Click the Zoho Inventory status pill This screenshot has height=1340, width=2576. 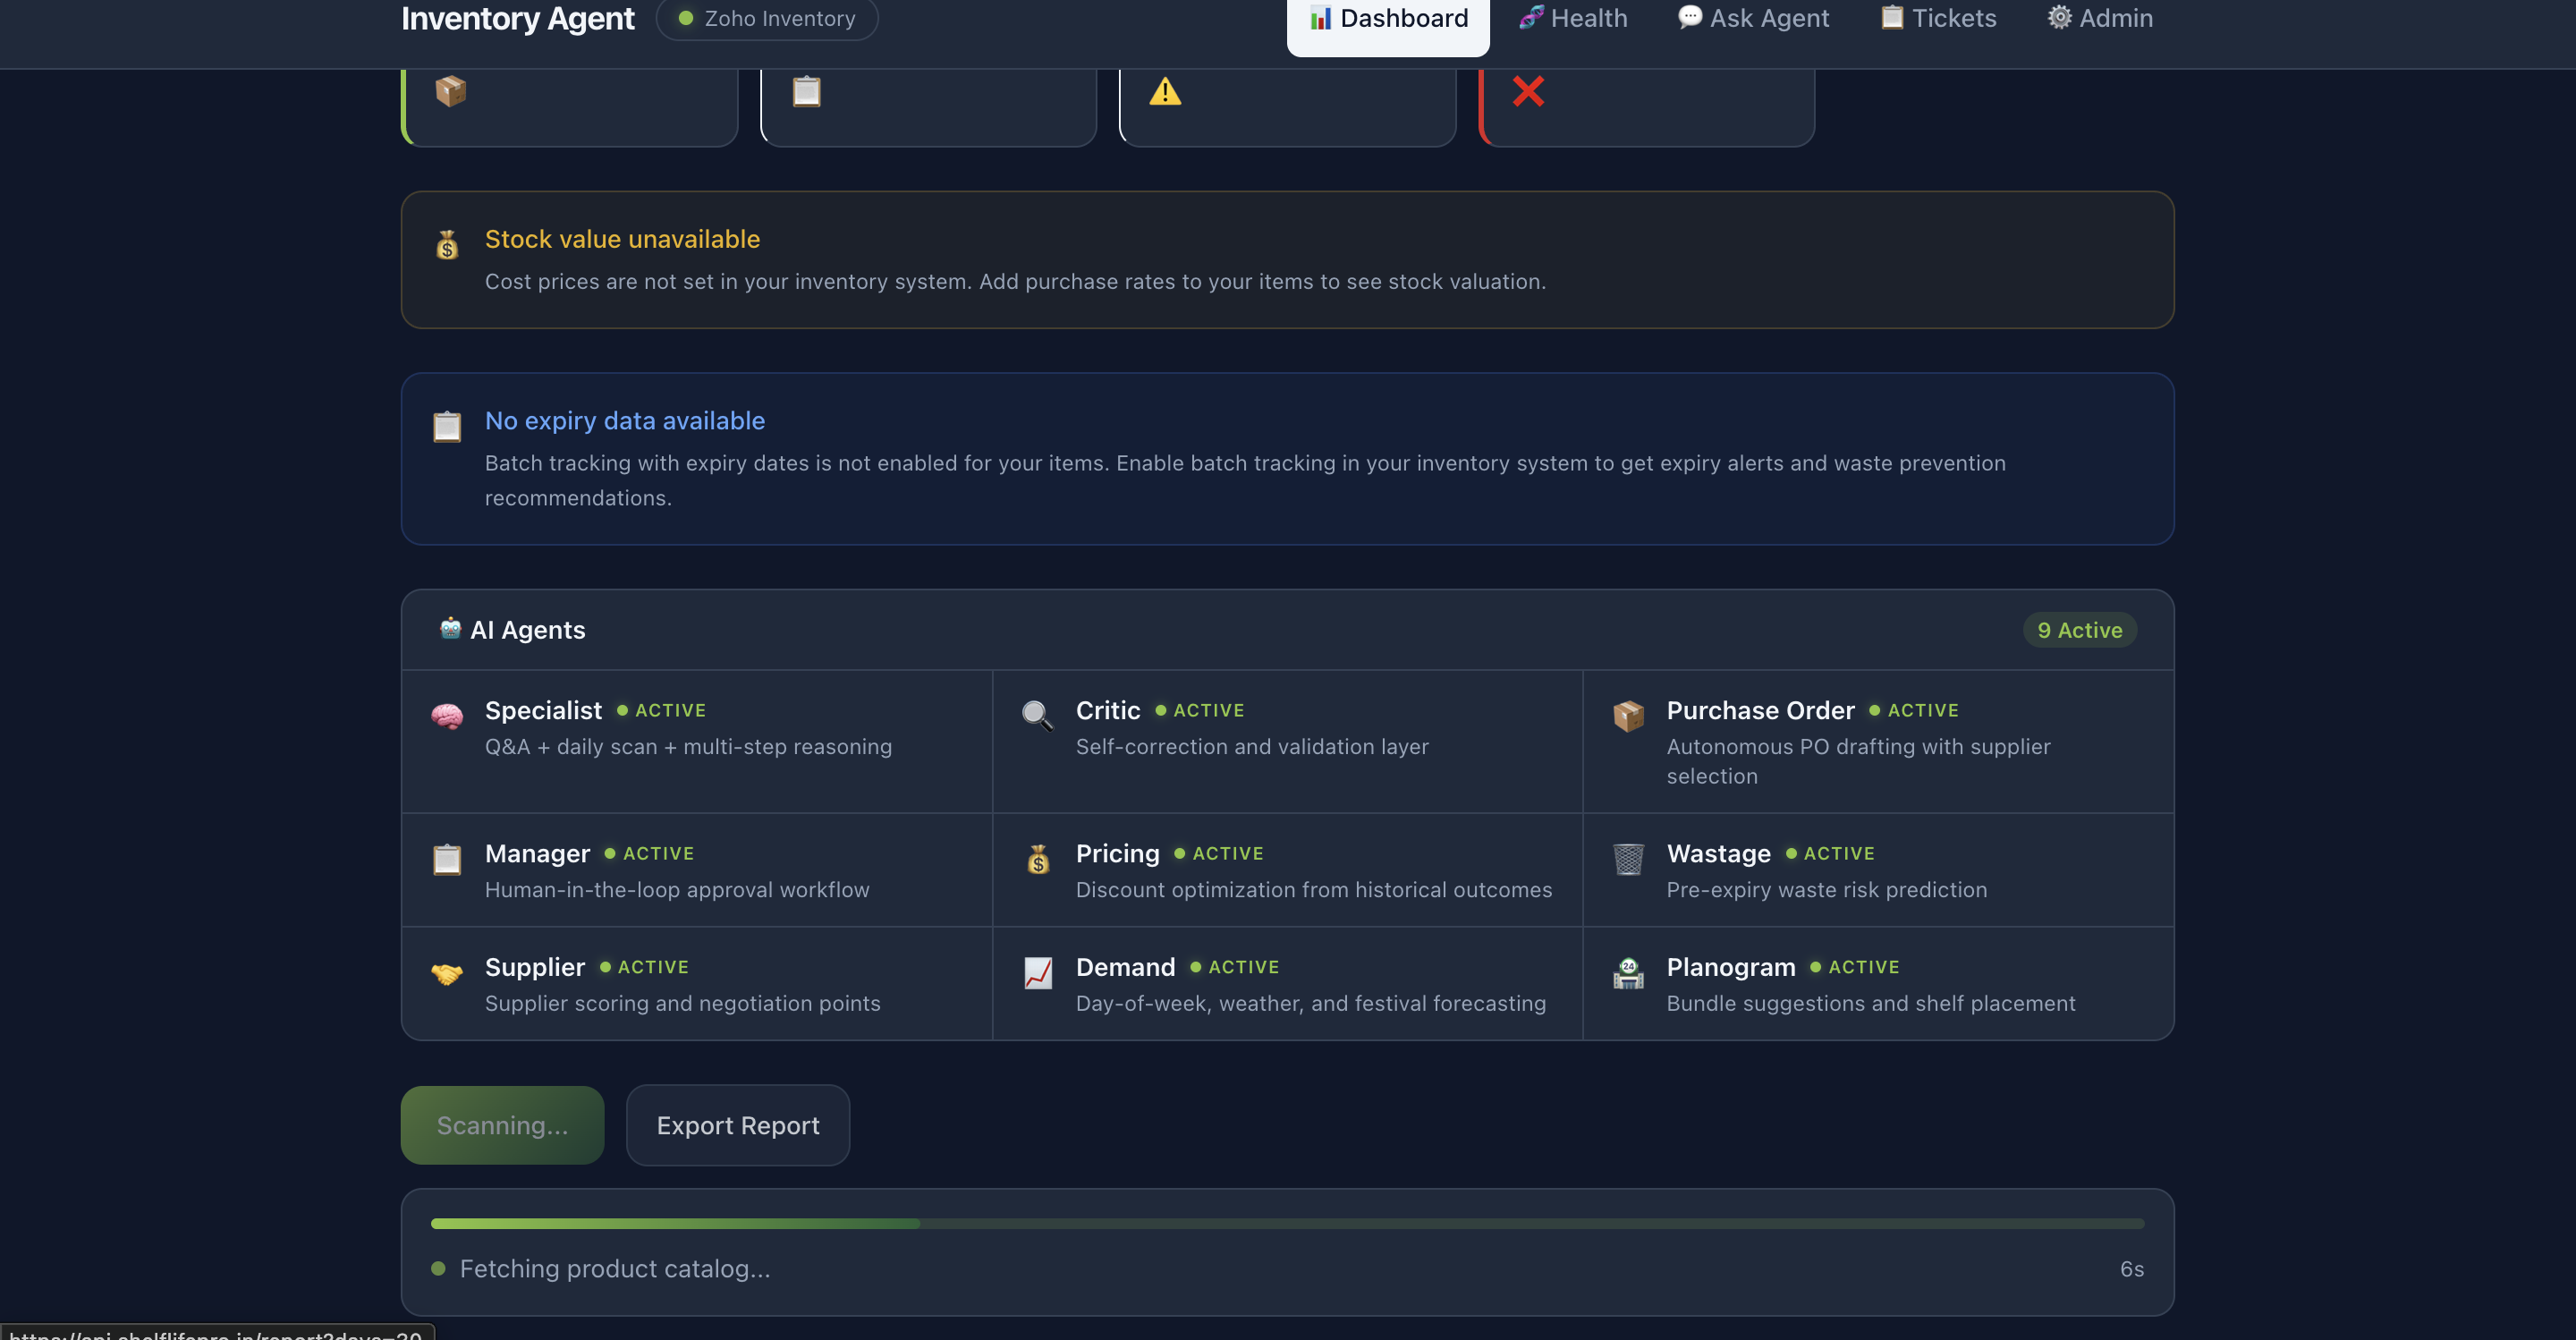pos(767,19)
